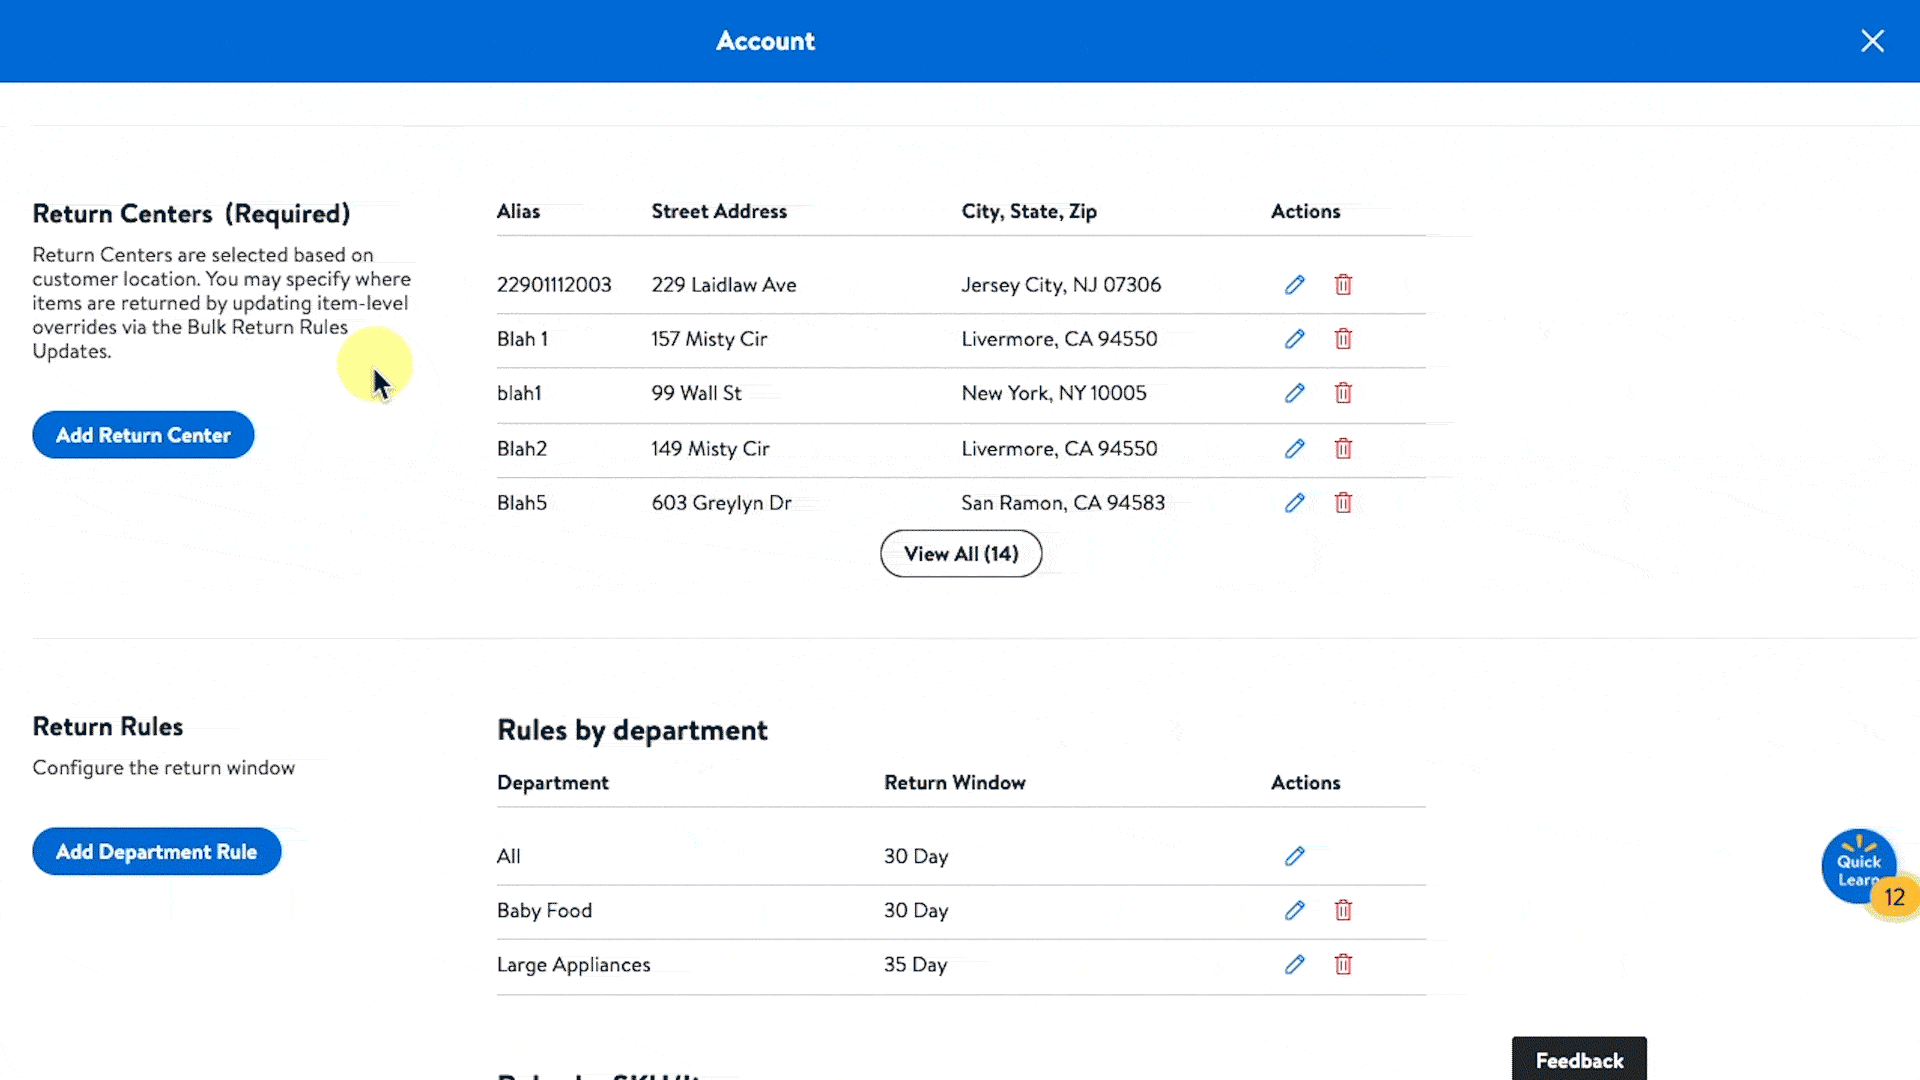Select the 99 Wall St address
Screen dimensions: 1920x1080
696,393
